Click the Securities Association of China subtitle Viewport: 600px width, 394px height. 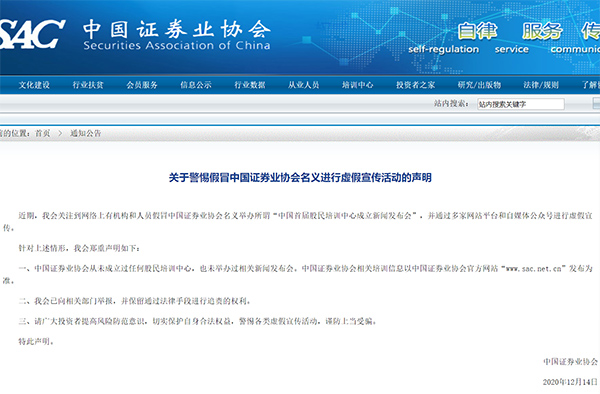click(177, 46)
